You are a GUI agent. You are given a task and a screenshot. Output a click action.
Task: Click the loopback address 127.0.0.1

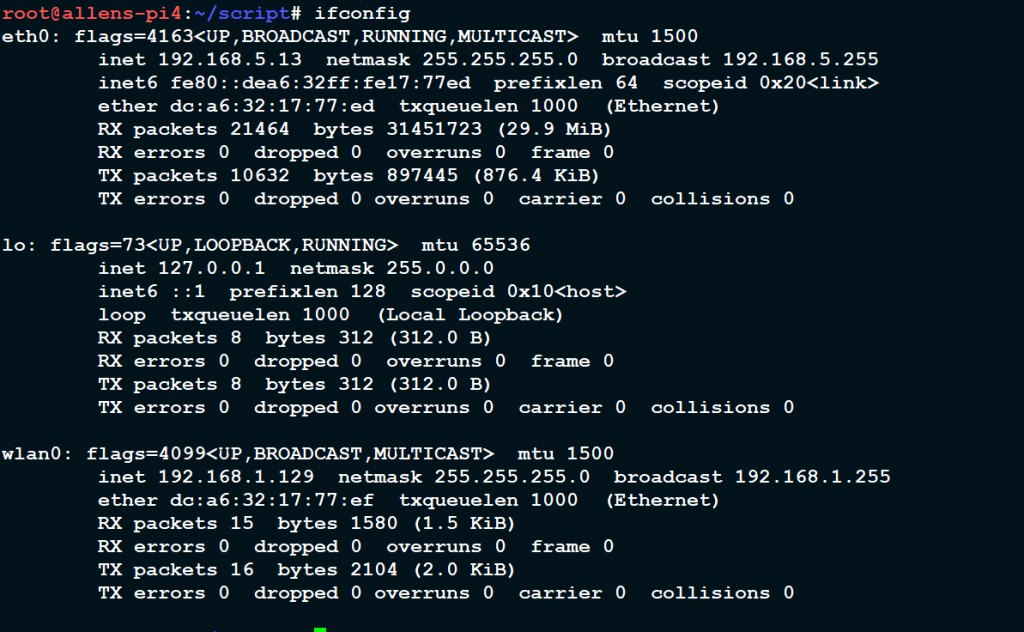tap(212, 268)
